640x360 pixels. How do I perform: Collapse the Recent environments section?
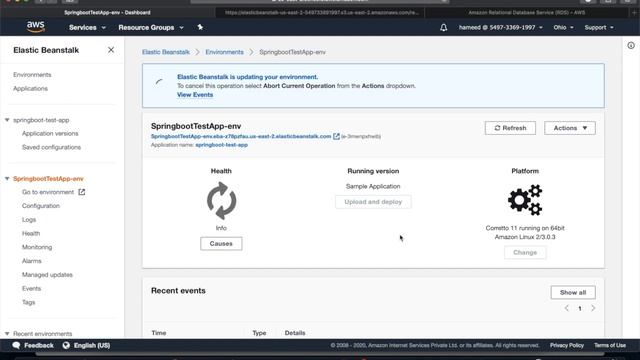coord(7,334)
